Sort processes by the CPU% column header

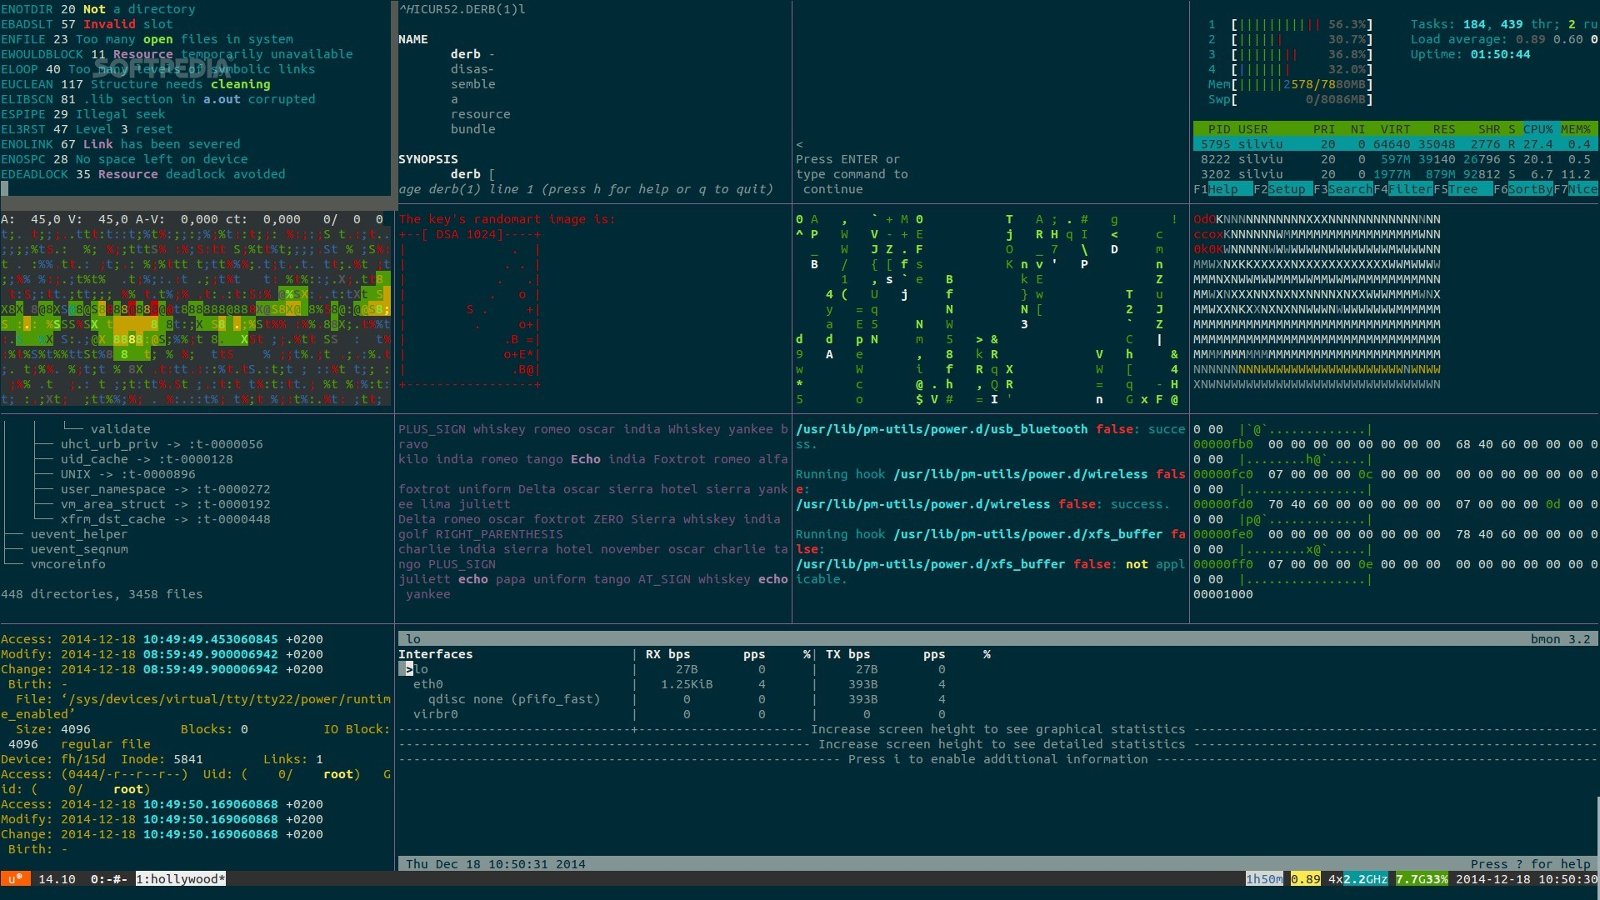(1537, 129)
